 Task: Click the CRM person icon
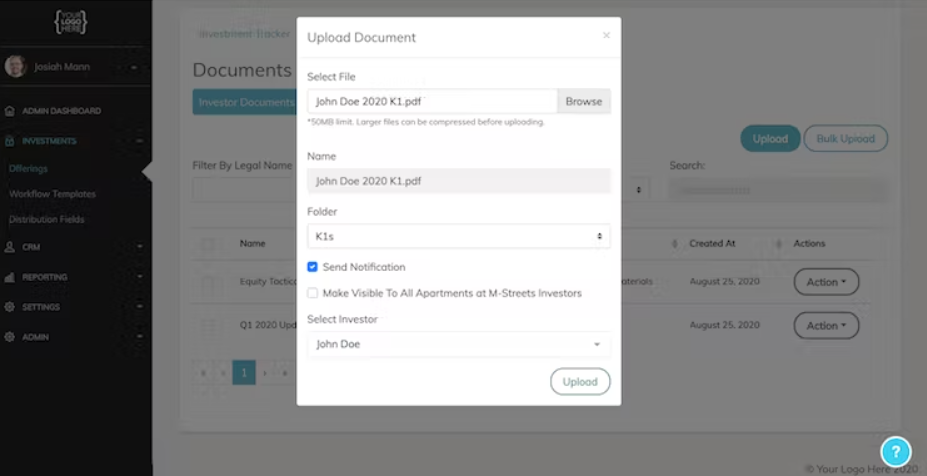10,246
